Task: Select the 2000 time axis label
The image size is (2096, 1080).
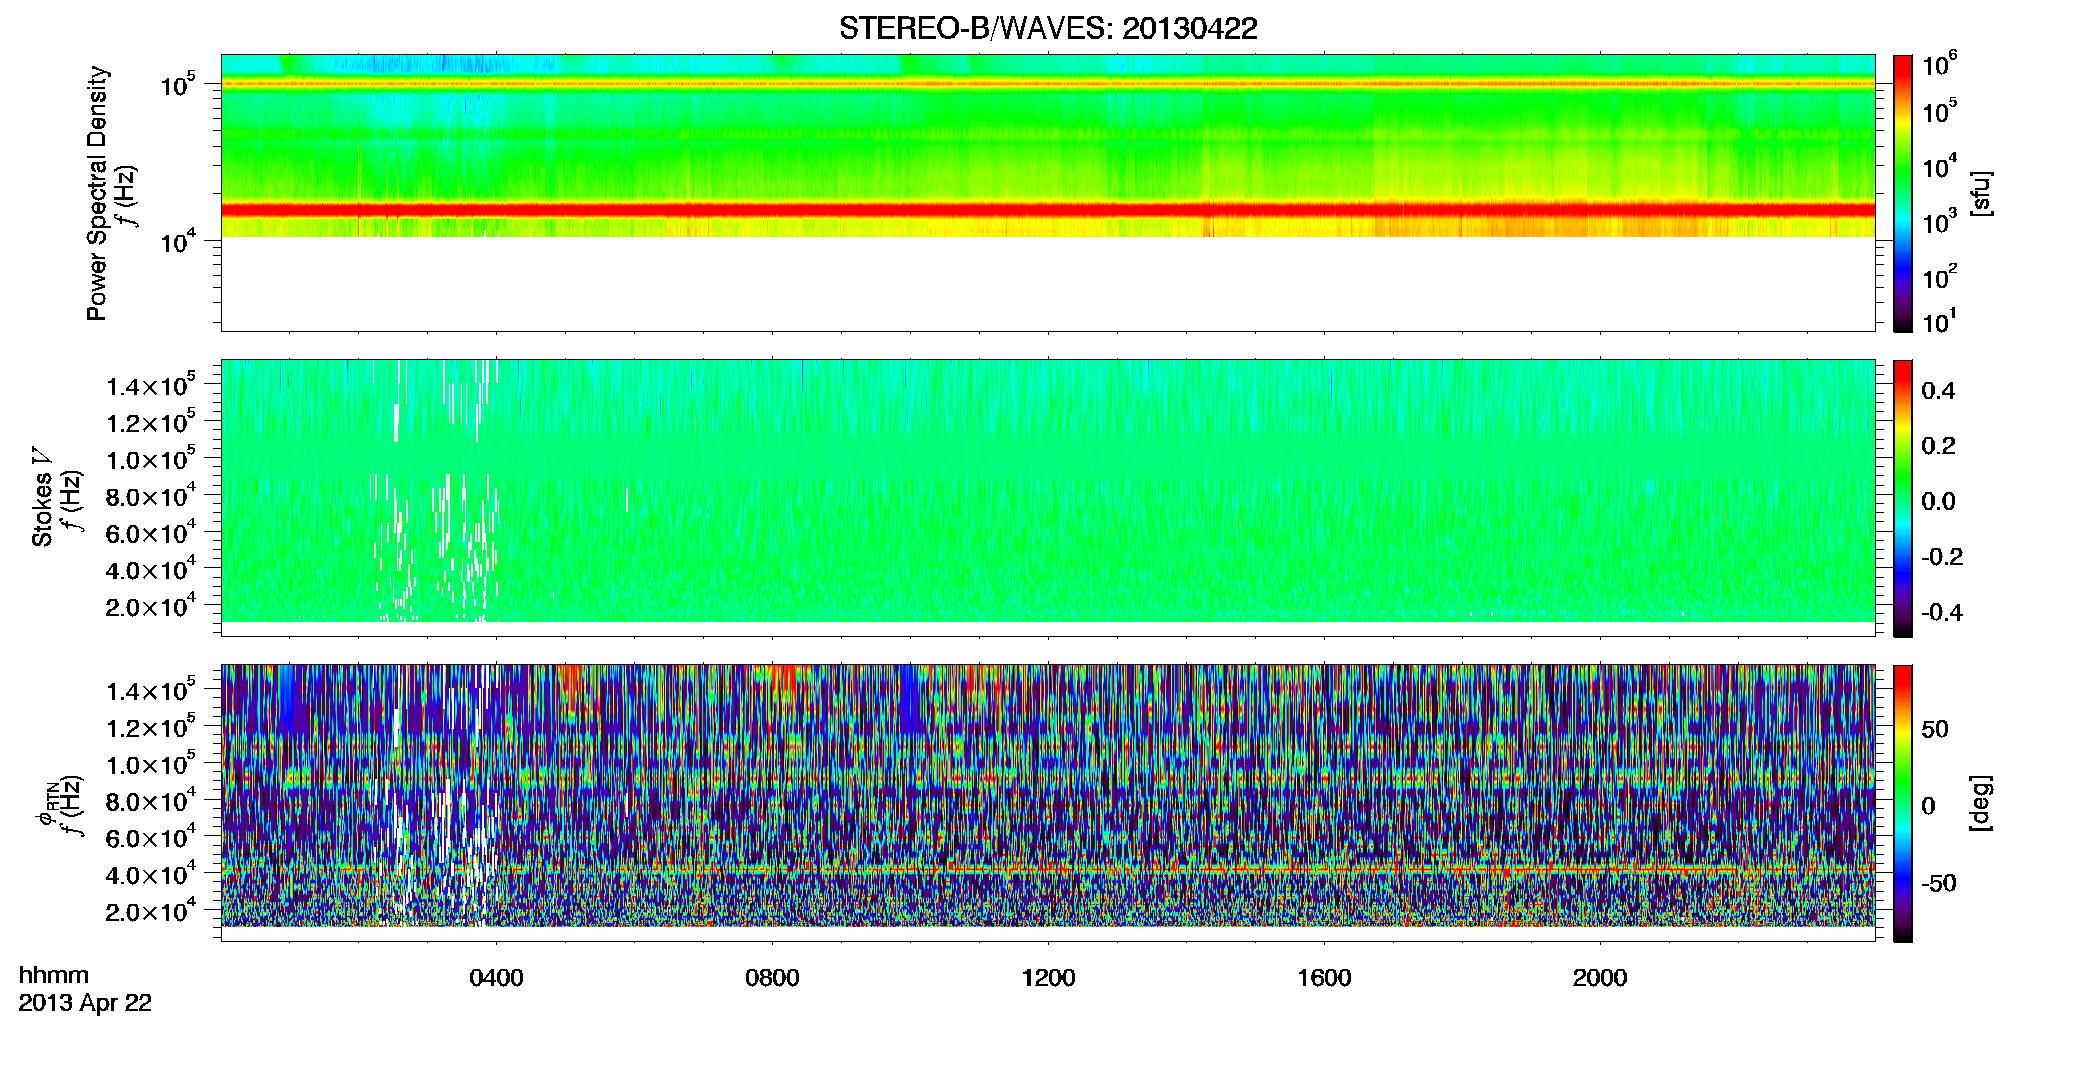Action: click(1600, 978)
